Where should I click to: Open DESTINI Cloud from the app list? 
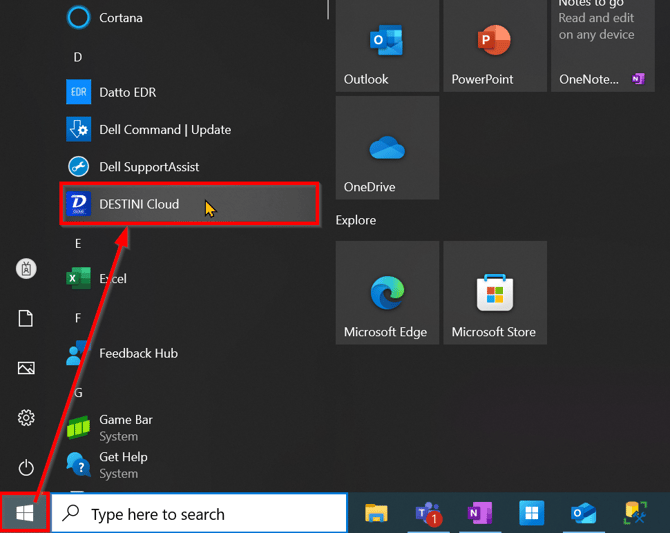(139, 204)
